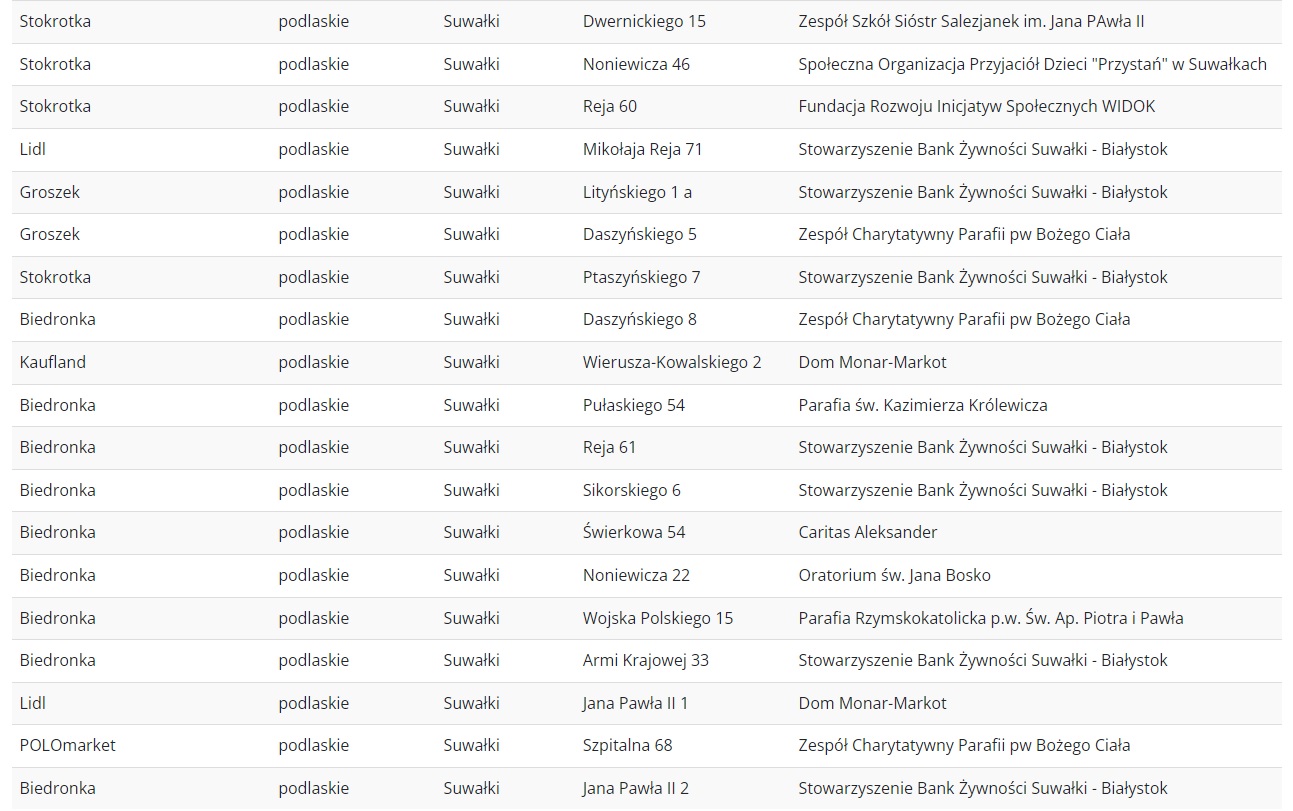
Task: Select the address Ptaszyńskiego 7
Action: pos(642,277)
